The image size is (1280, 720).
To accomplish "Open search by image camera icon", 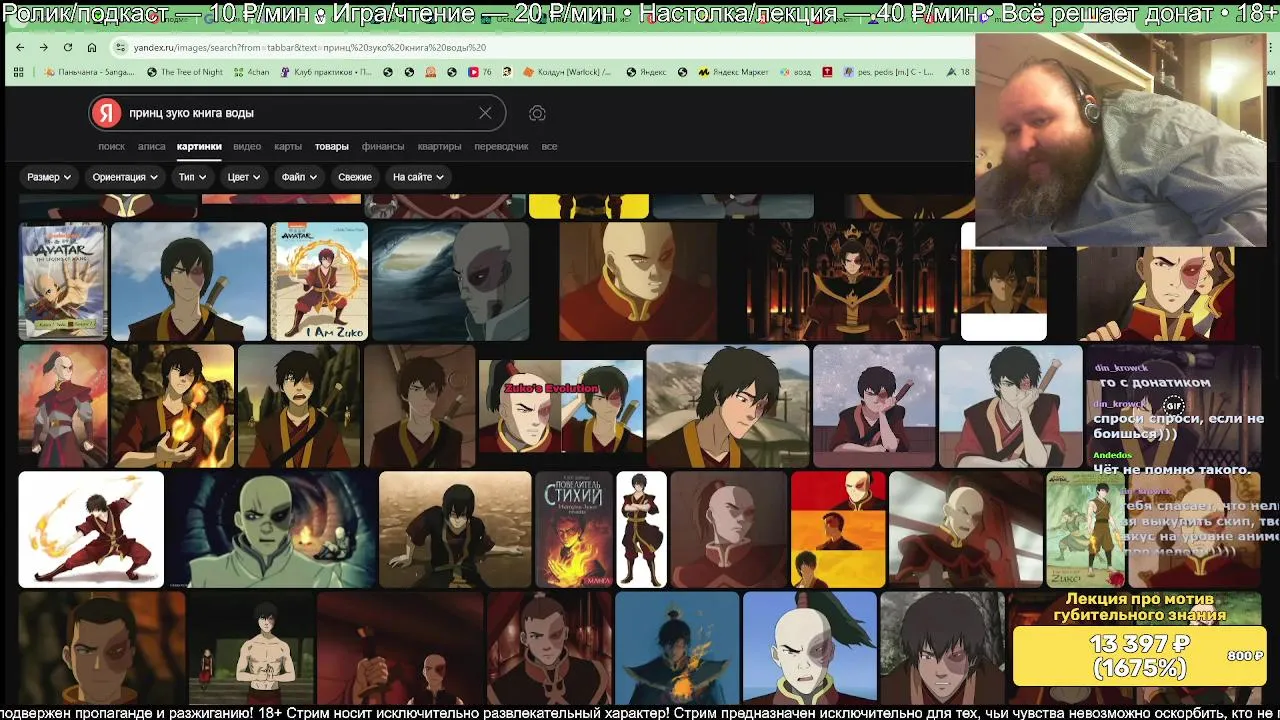I will point(537,113).
